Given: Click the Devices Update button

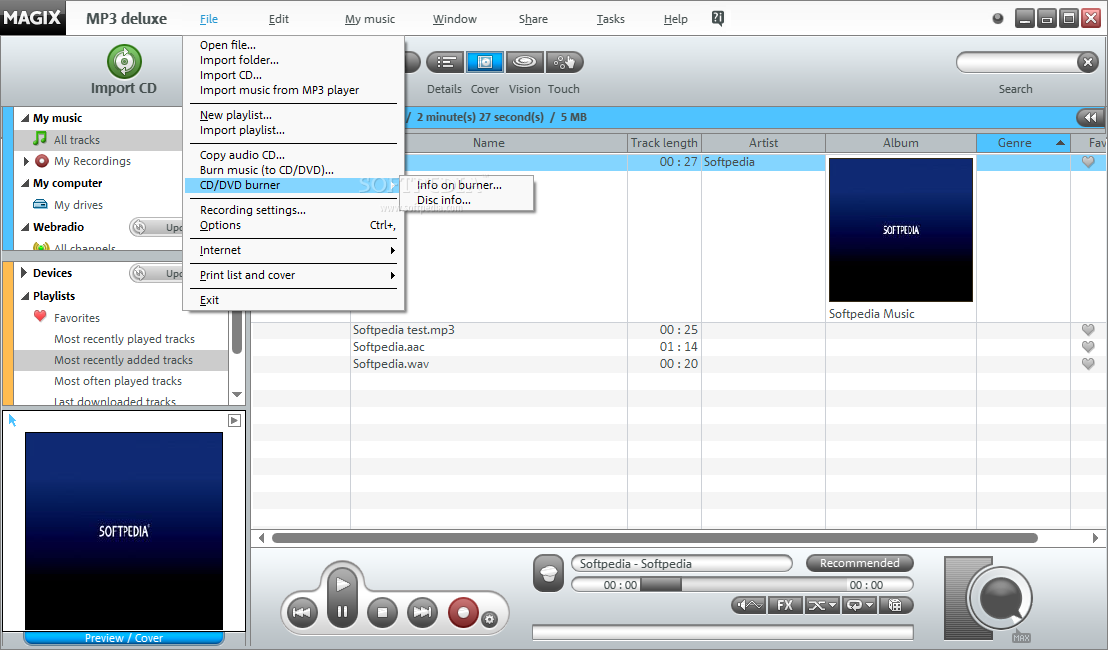Looking at the screenshot, I should pyautogui.click(x=157, y=273).
